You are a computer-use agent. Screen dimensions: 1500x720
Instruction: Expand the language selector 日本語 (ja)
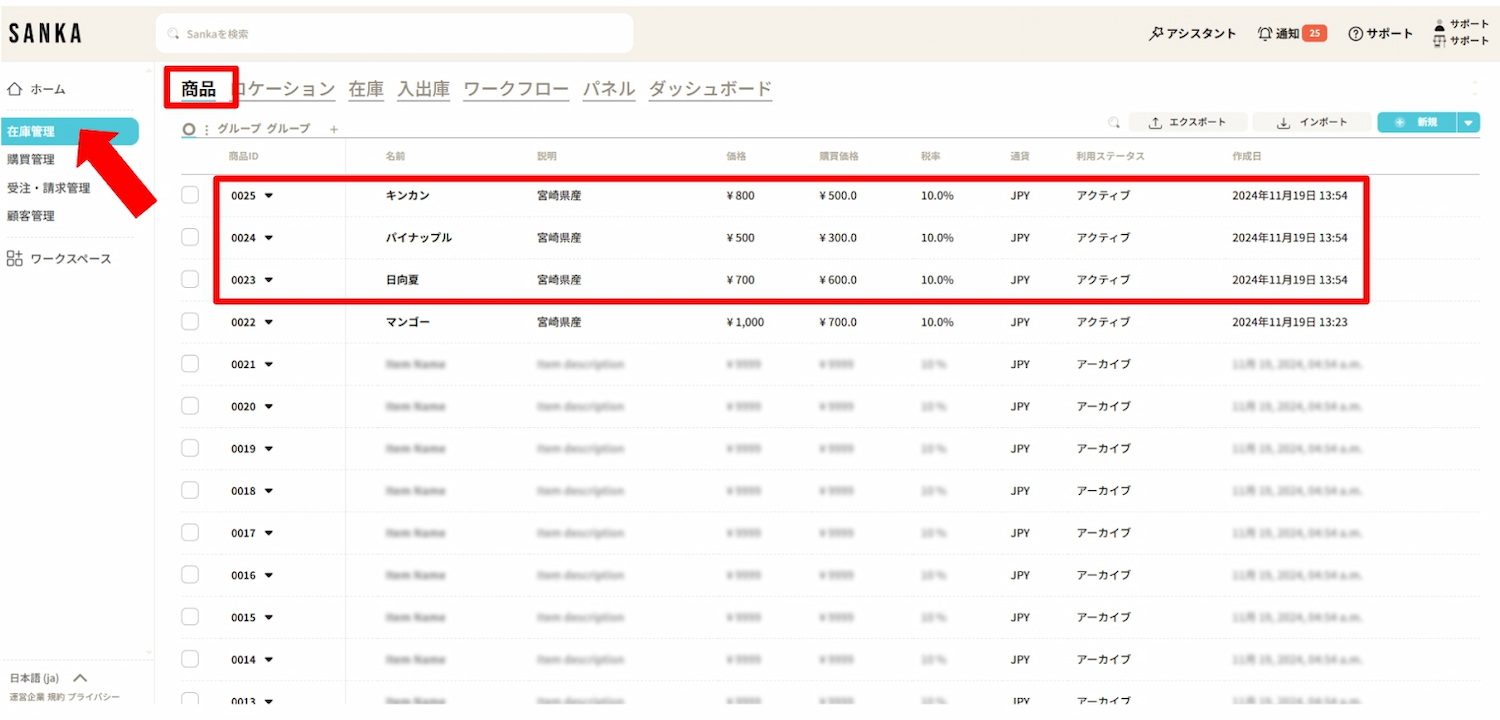tap(81, 678)
